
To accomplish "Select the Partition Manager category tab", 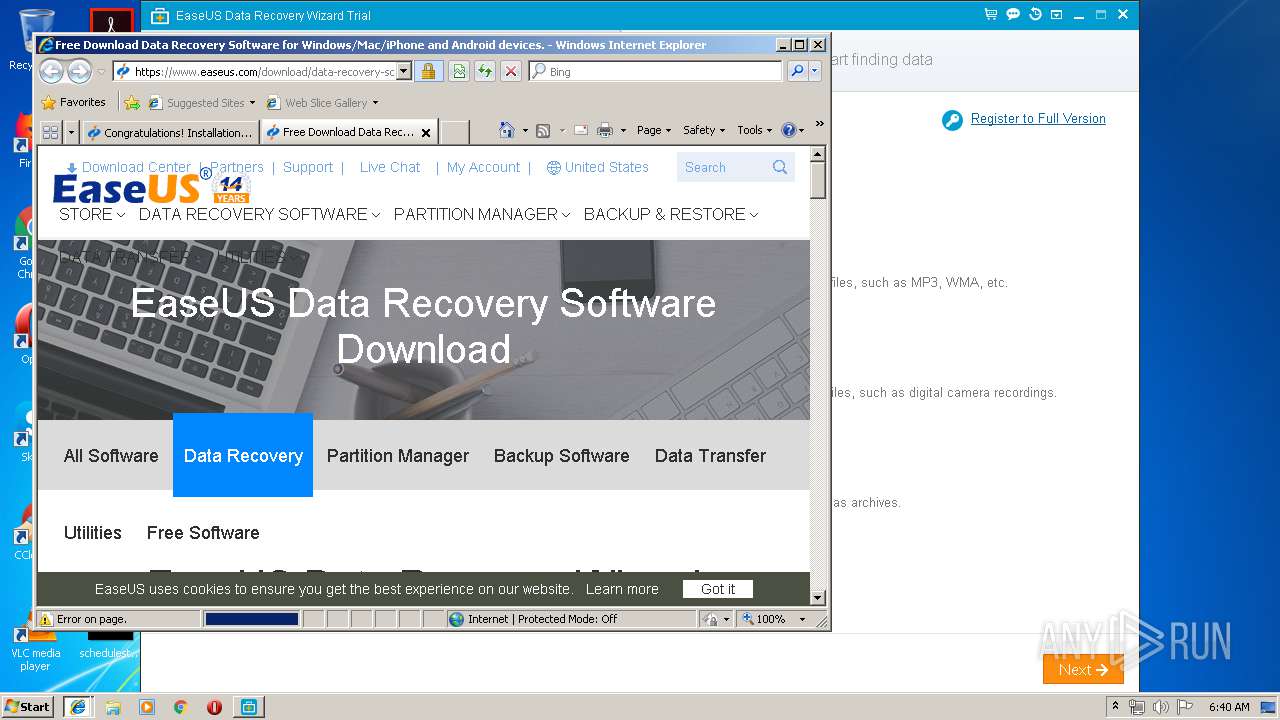I will tap(398, 456).
